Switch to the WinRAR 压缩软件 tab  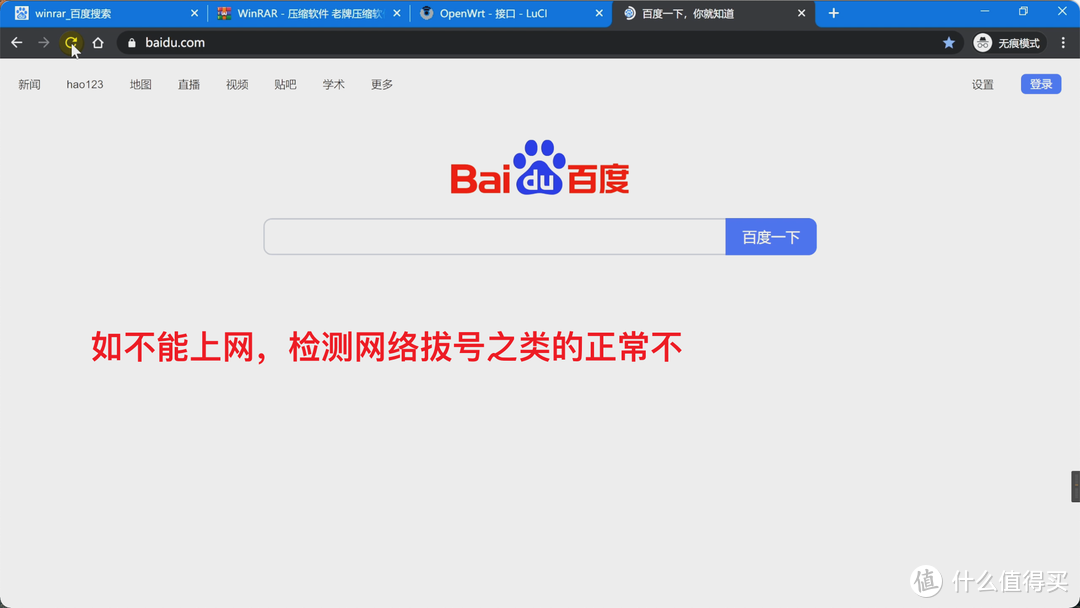pos(309,13)
